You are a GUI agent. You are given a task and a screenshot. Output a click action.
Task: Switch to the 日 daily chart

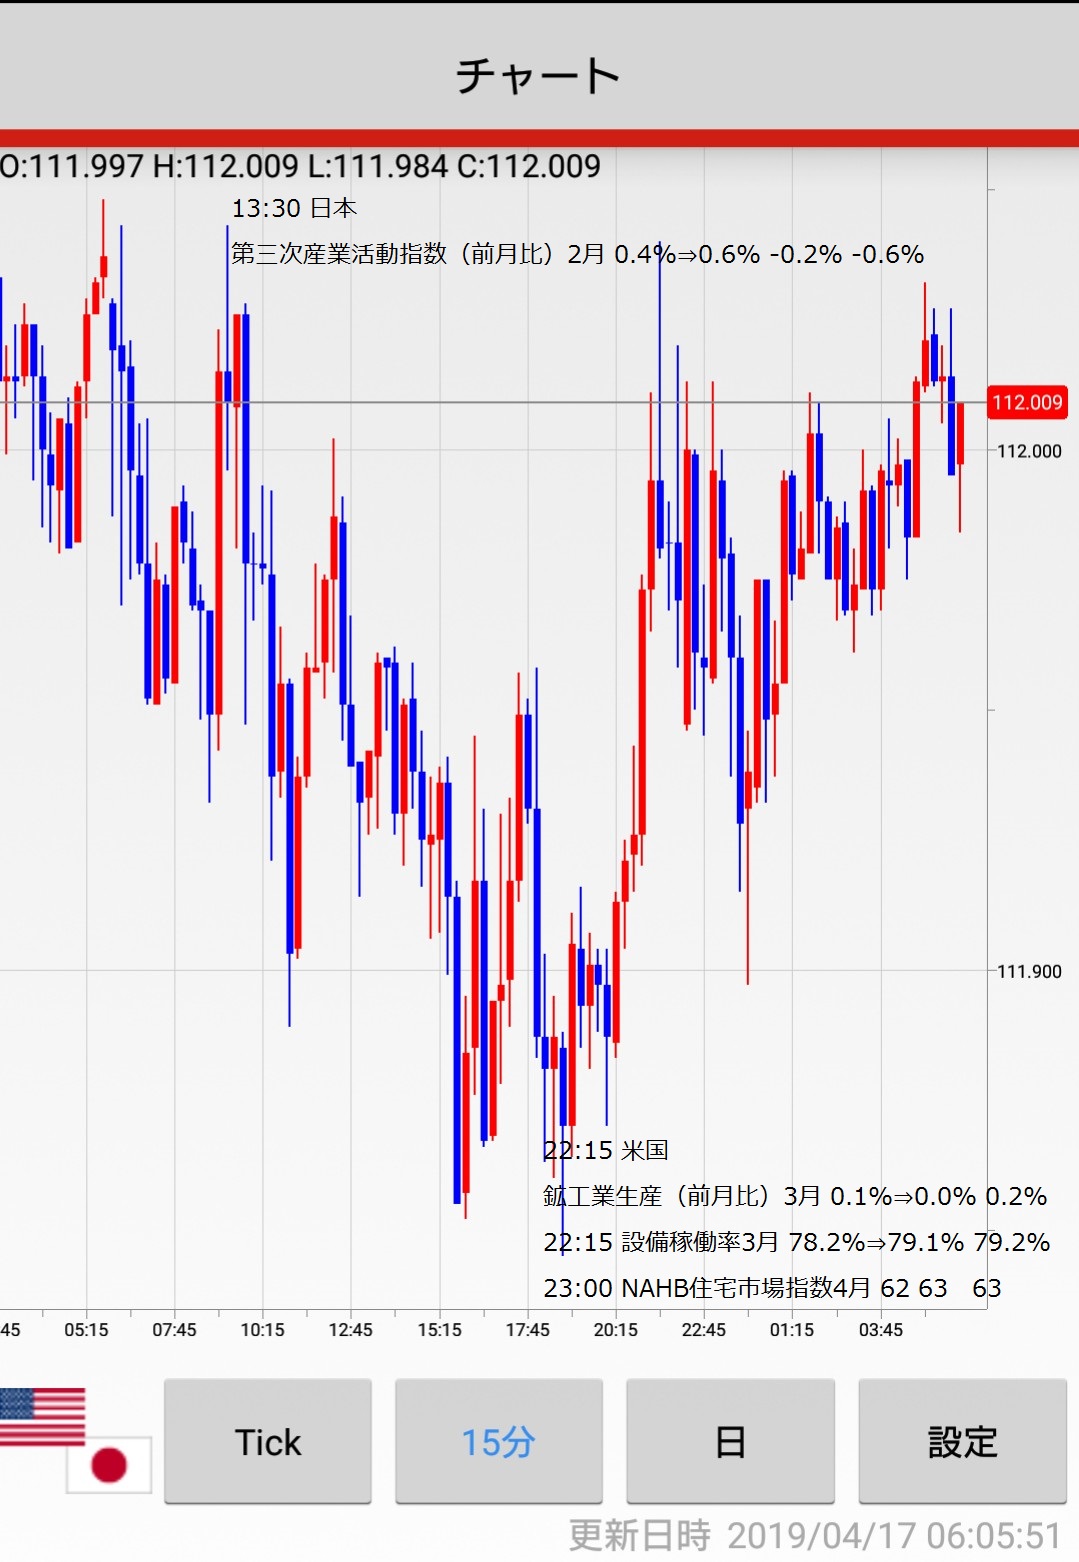pyautogui.click(x=730, y=1441)
